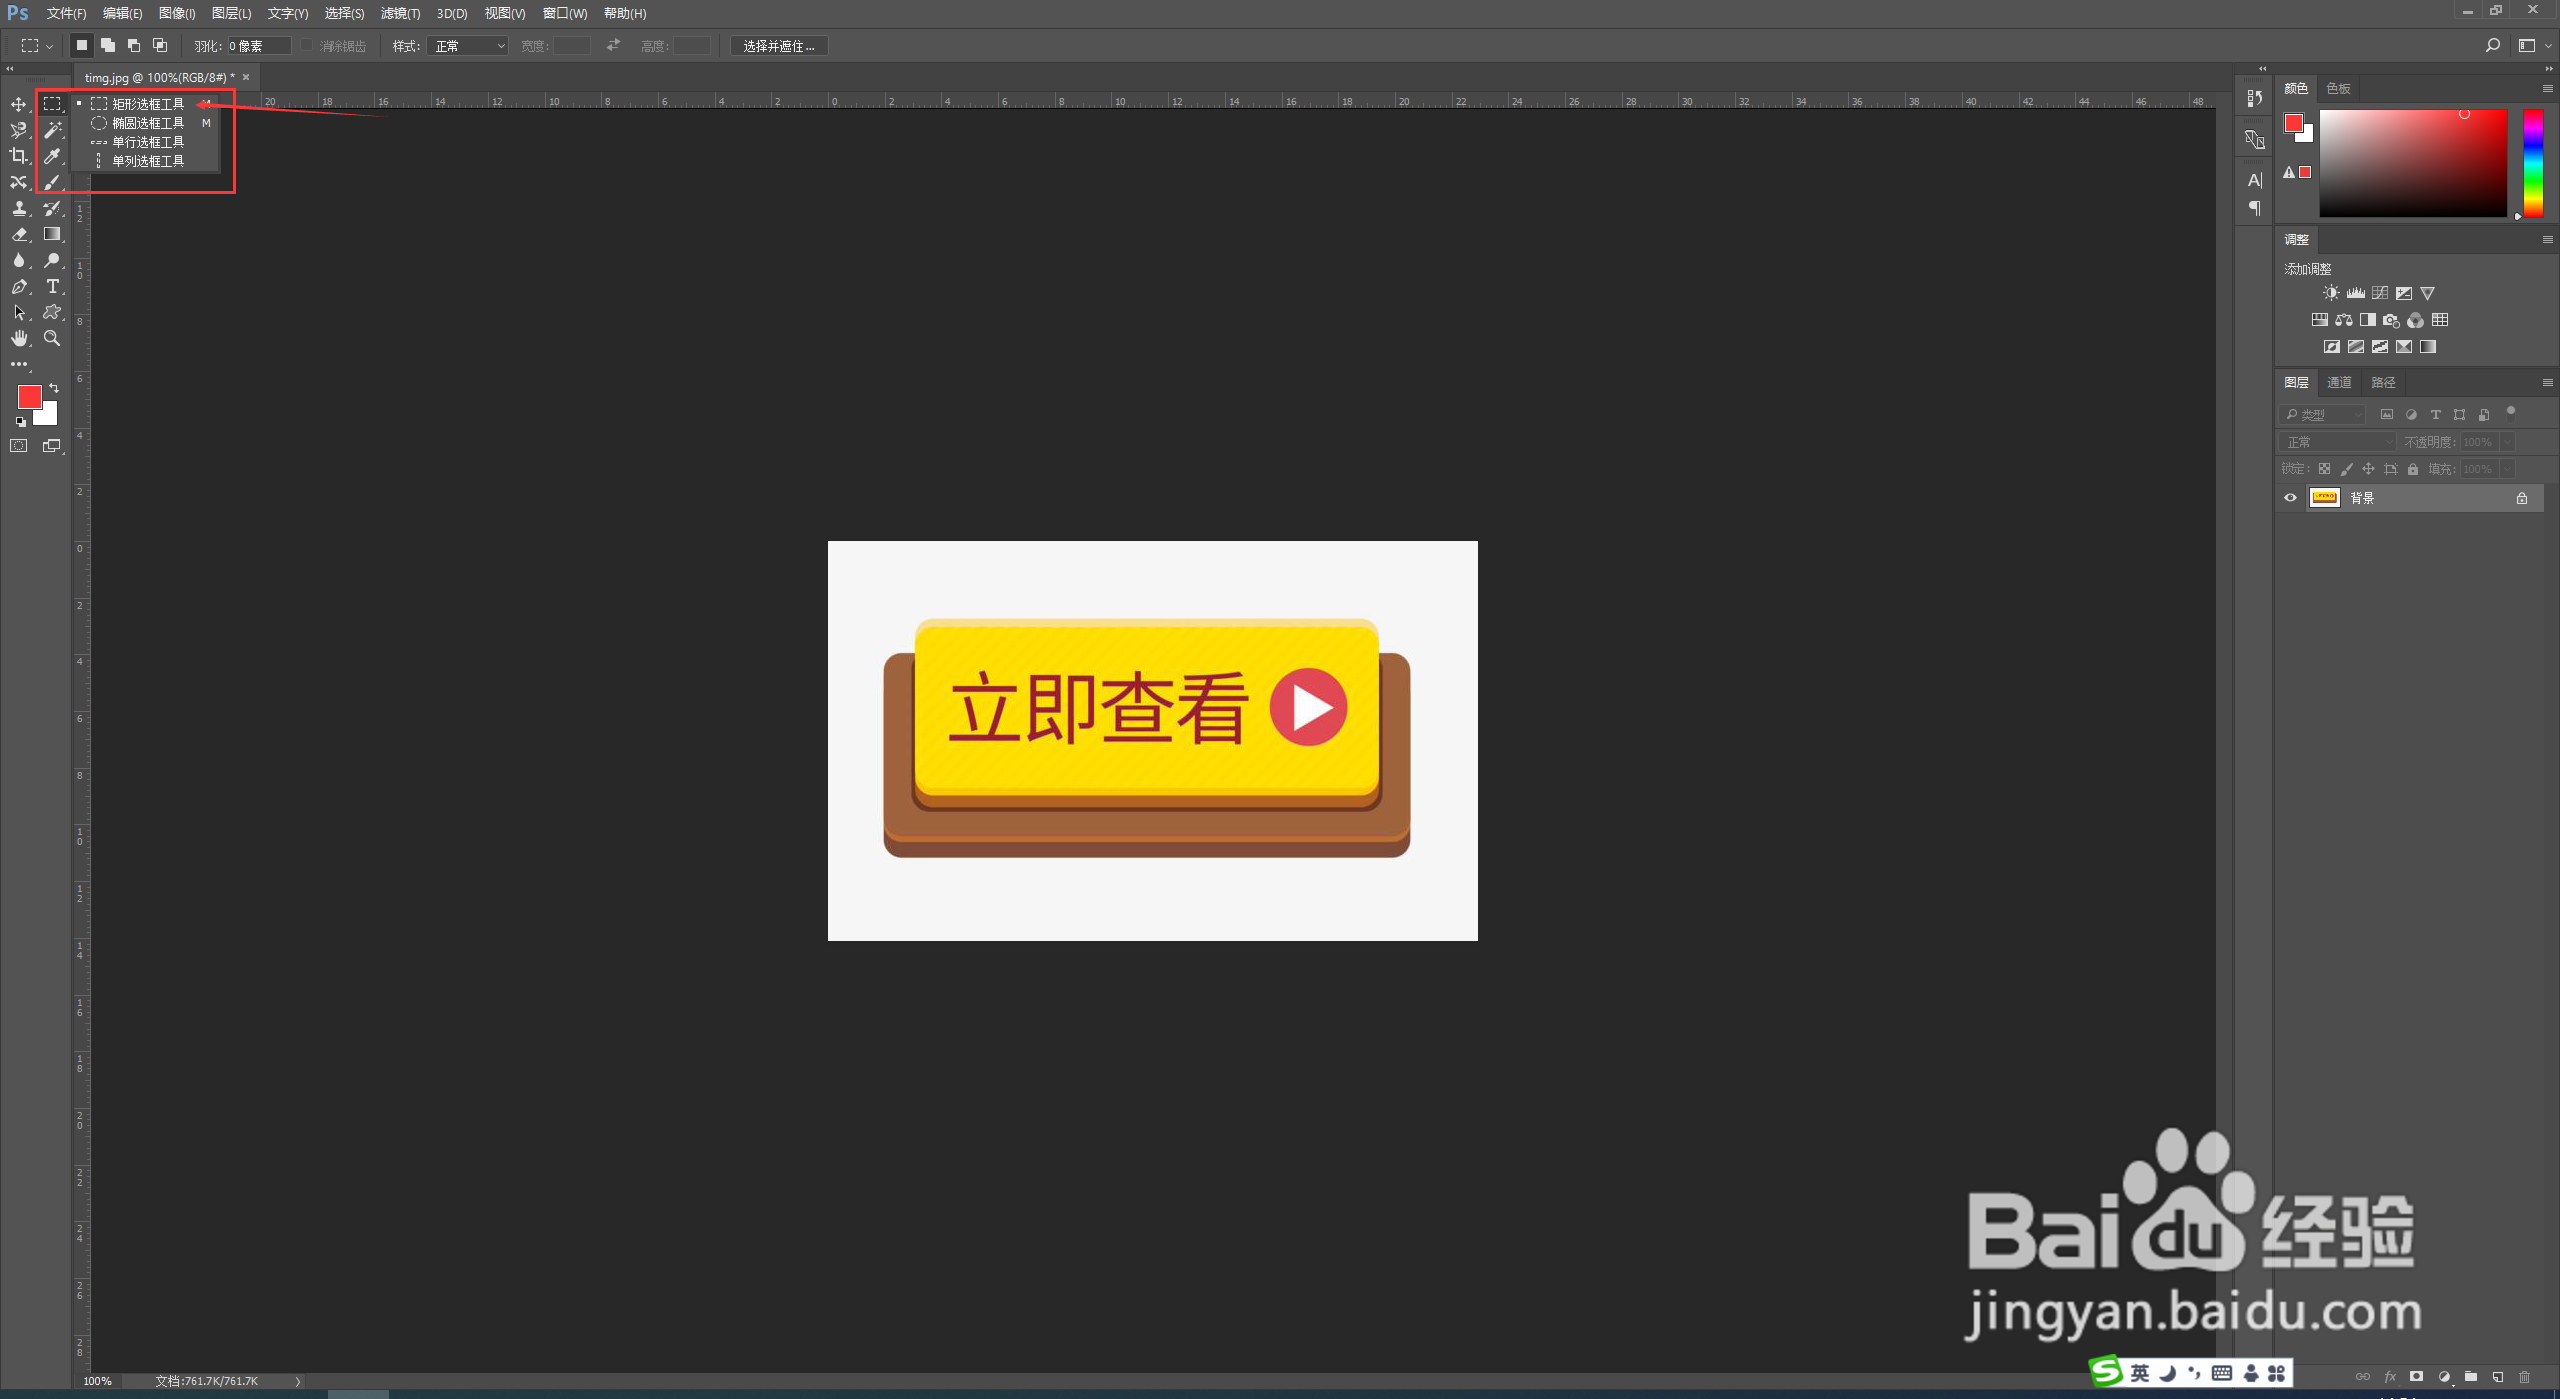
Task: Open the layer blend mode 正常 dropdown
Action: point(2338,442)
